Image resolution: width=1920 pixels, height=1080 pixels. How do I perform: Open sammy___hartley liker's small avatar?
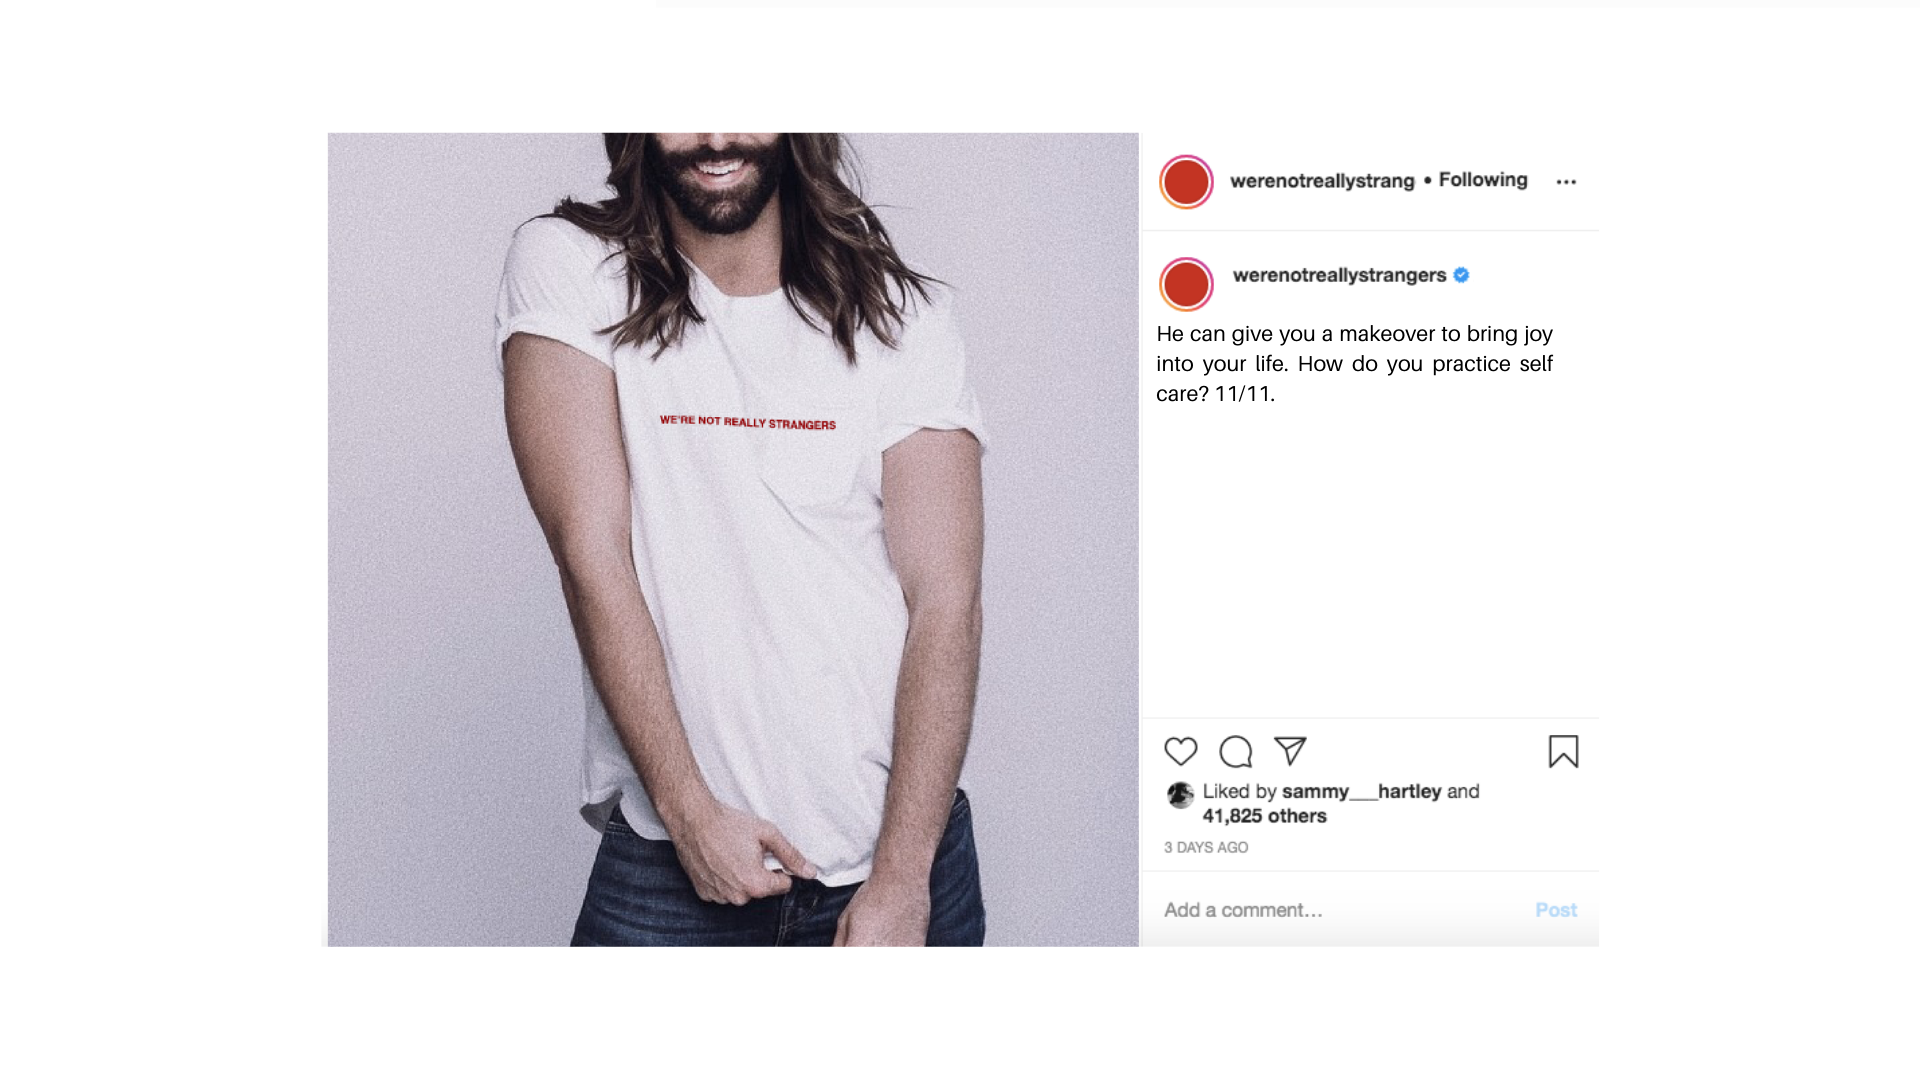point(1180,795)
